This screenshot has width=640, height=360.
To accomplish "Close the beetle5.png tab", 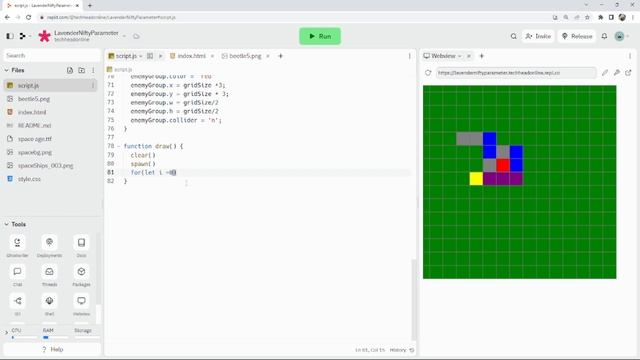I will [x=268, y=56].
